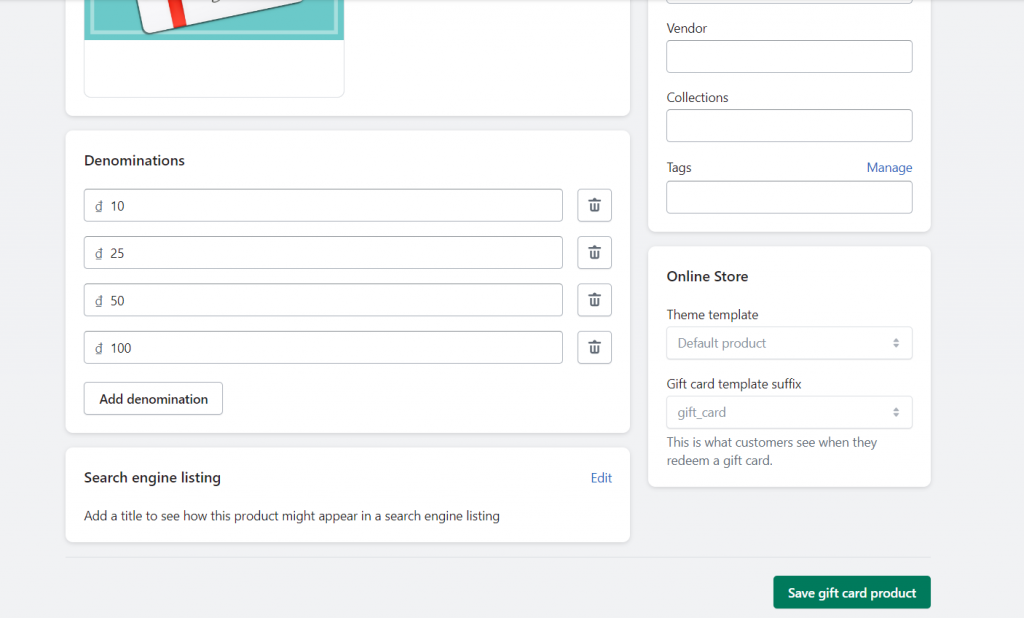Remove the ₫100 denomination using trash icon
The image size is (1024, 618).
coord(594,347)
